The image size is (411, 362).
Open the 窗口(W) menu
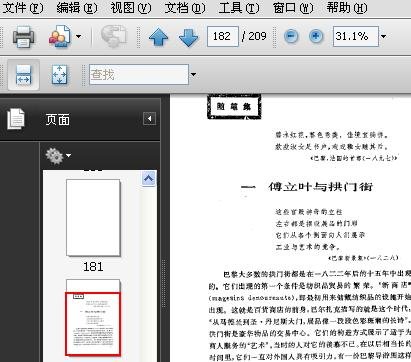pos(293,7)
